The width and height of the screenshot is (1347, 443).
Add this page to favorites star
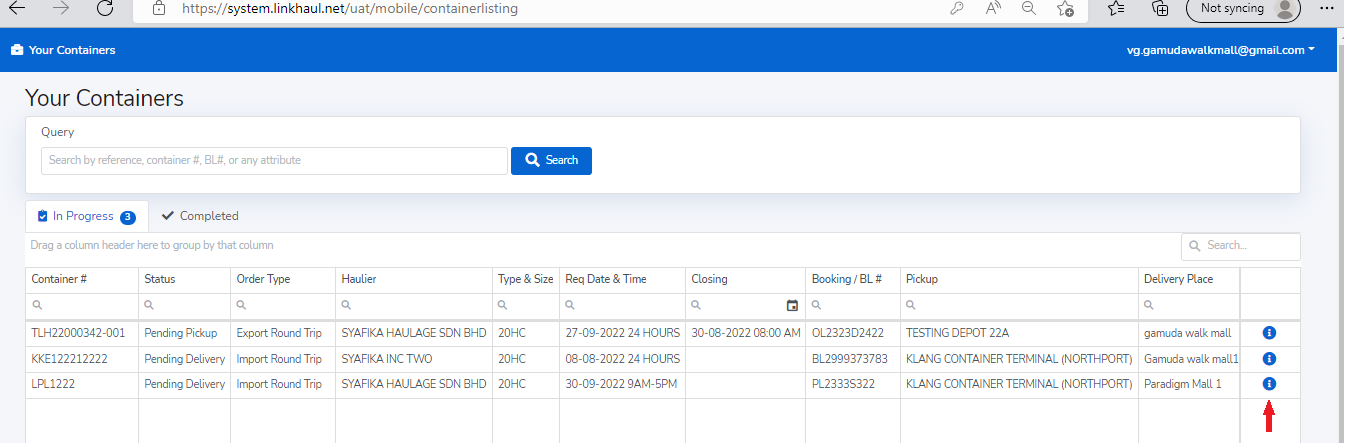(1065, 8)
